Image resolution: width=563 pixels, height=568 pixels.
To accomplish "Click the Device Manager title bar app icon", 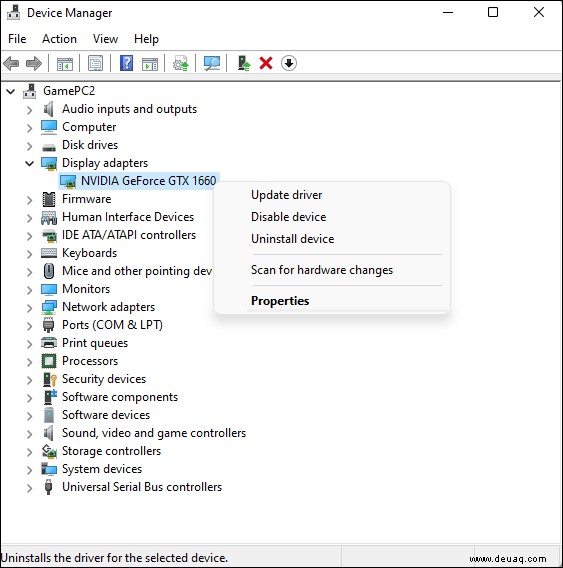I will (x=14, y=13).
